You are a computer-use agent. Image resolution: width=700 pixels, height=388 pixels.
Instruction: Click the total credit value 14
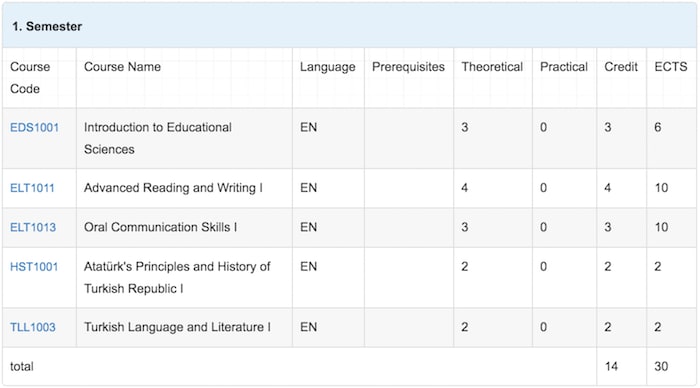point(611,367)
